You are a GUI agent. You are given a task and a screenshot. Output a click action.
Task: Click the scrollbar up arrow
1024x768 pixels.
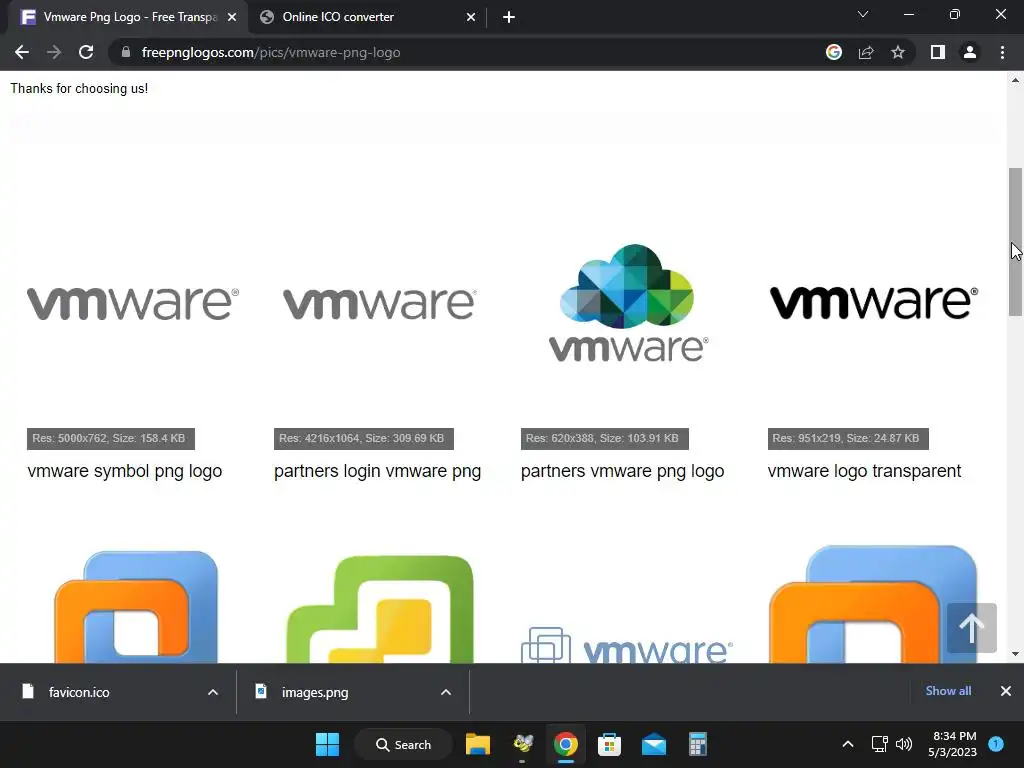pyautogui.click(x=1015, y=80)
